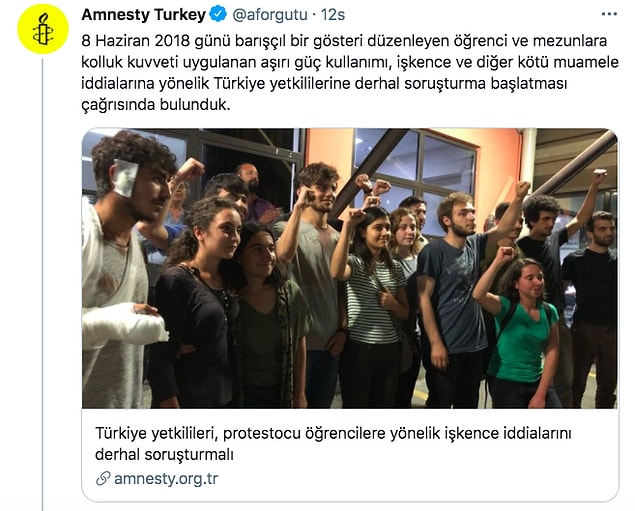Open the protest group photo in the card
Image resolution: width=635 pixels, height=511 pixels.
point(350,268)
